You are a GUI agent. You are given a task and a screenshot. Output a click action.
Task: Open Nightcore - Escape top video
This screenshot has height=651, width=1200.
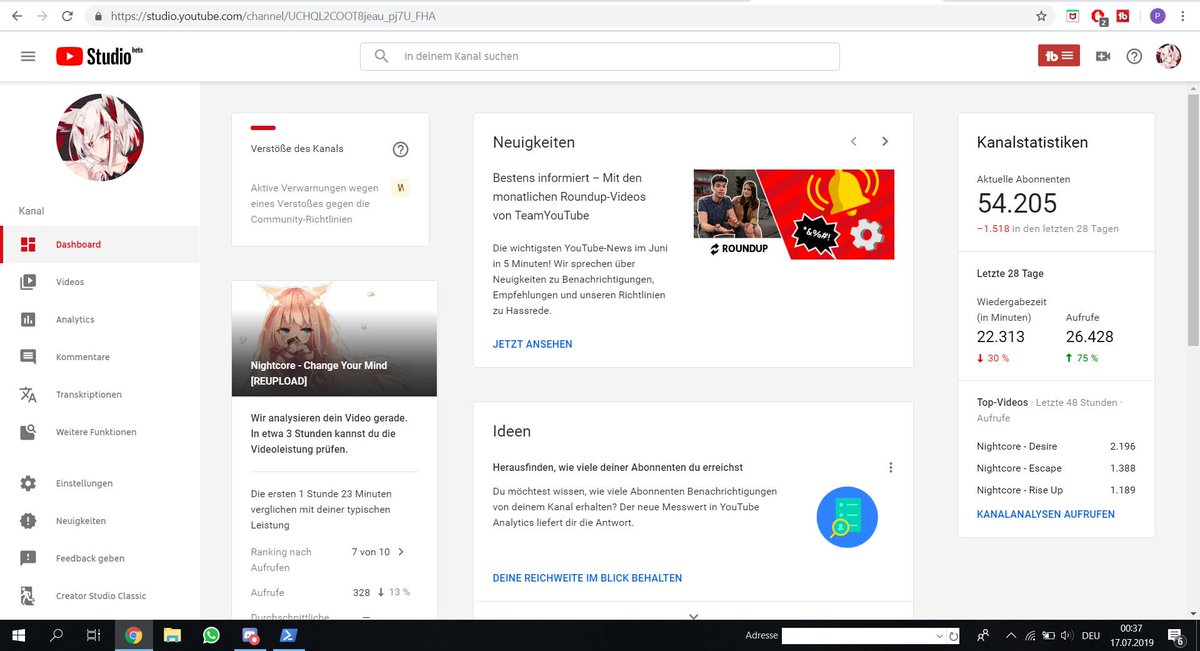click(1019, 468)
